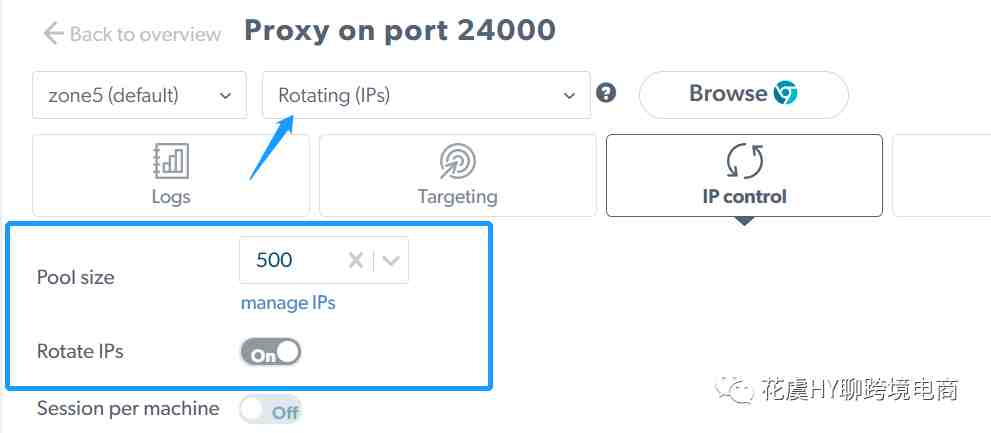Turn off the Rotate IPs switch
This screenshot has width=991, height=433.
tap(271, 353)
